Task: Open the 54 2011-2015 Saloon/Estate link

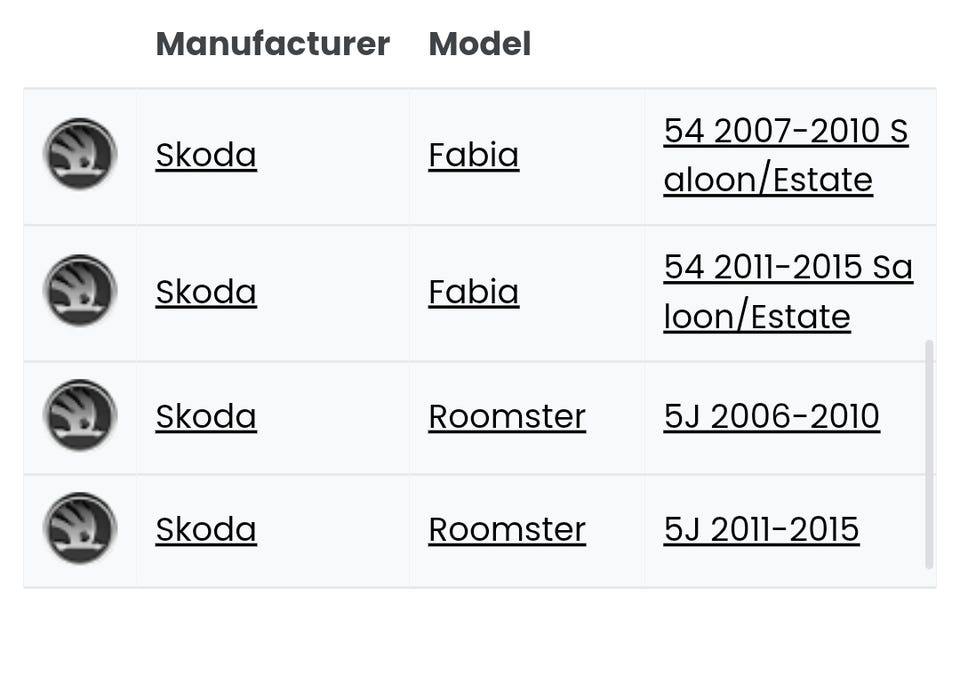Action: click(x=787, y=292)
